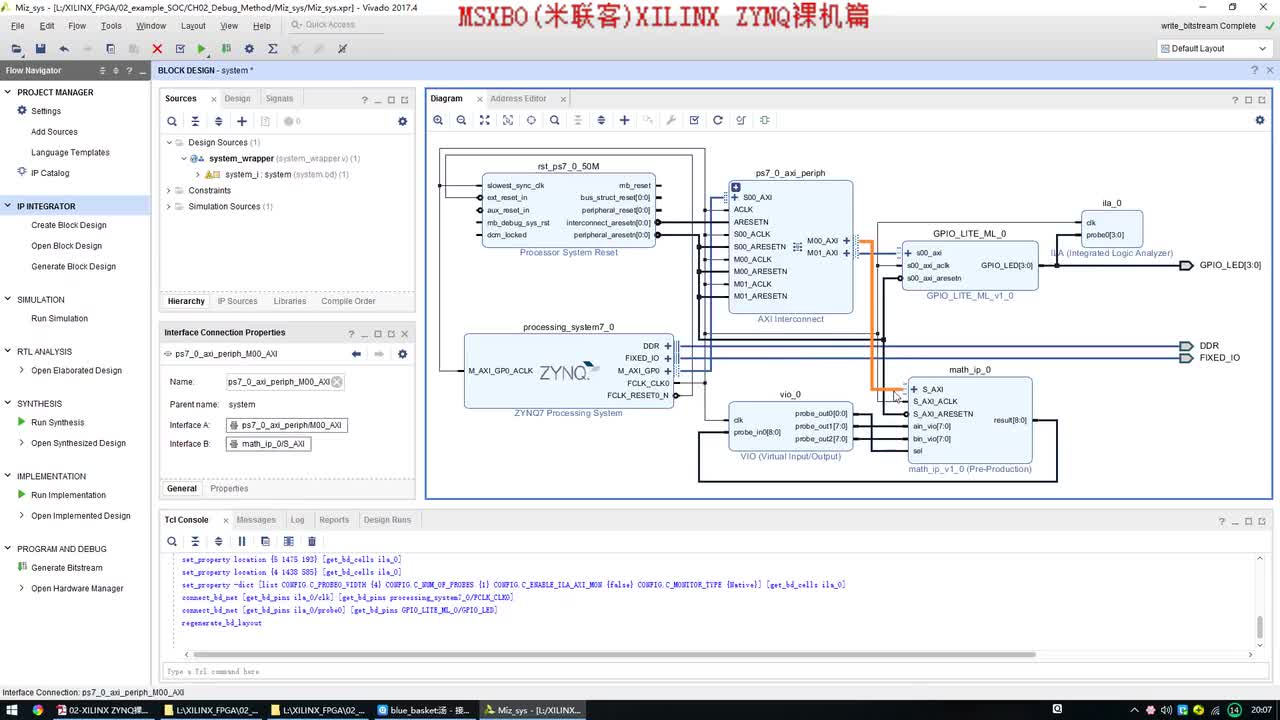The image size is (1280, 720).
Task: Click the red X delete icon in main toolbar
Action: point(157,48)
